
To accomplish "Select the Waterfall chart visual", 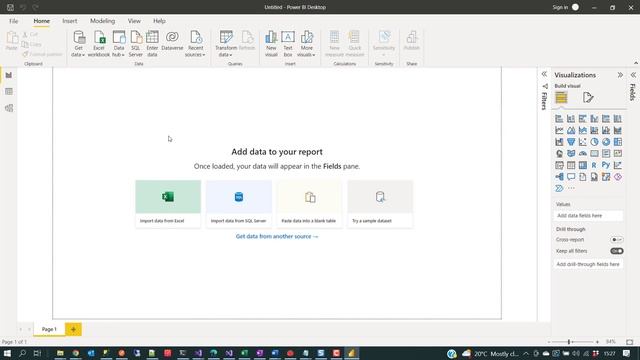I will 559,142.
